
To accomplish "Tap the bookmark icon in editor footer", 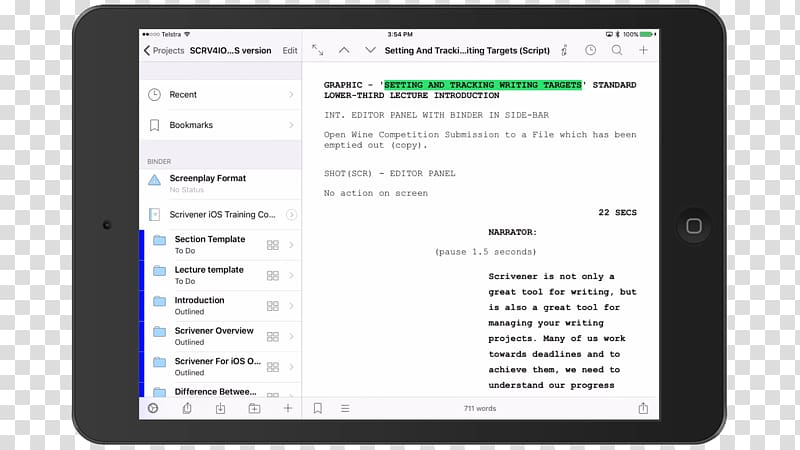I will pos(318,408).
